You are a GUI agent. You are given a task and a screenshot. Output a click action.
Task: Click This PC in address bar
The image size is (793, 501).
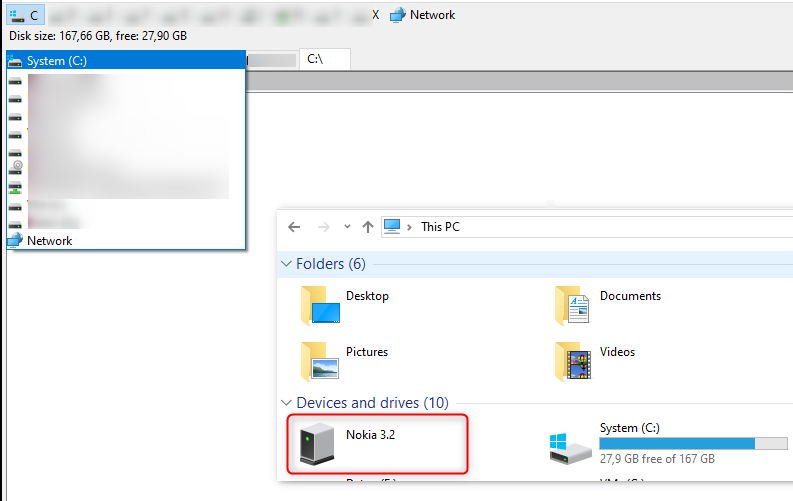pos(440,227)
